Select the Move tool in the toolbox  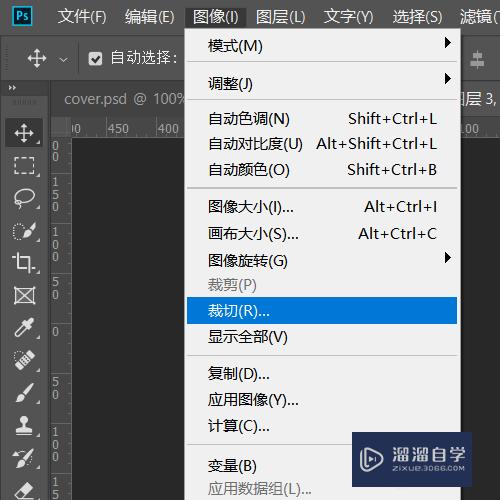24,133
